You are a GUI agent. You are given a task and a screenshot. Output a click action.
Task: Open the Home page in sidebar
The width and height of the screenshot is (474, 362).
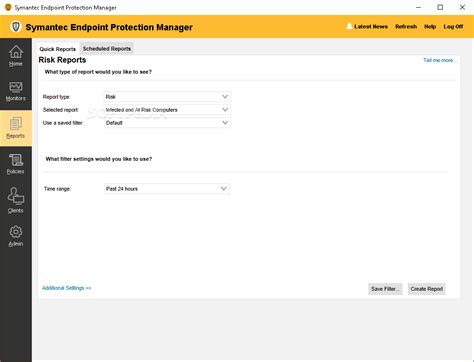pos(16,55)
